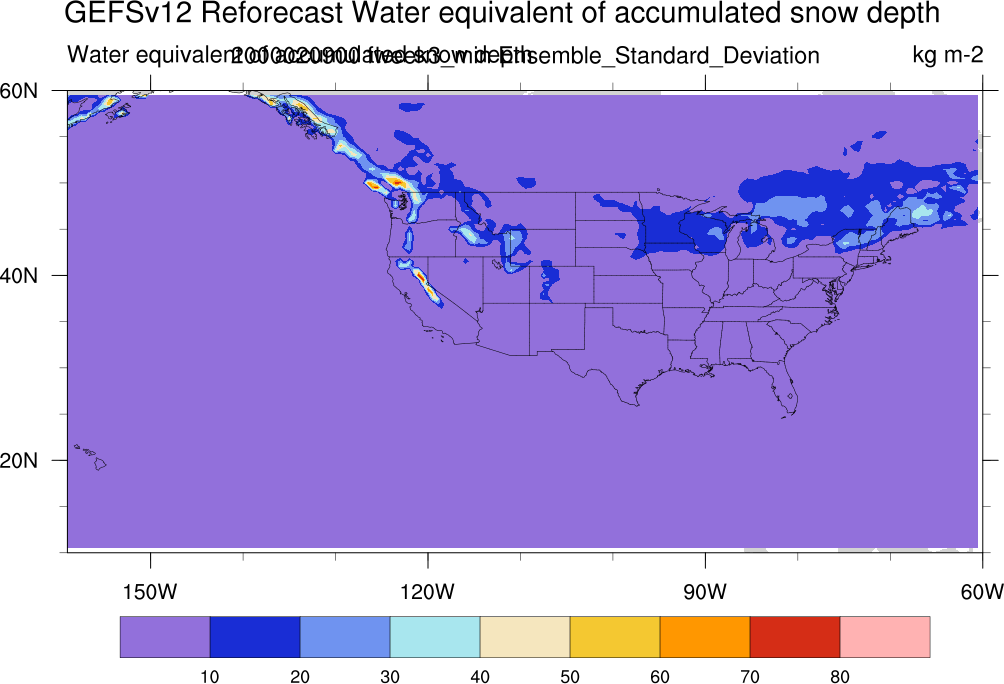Click the Hawaii islands outline on map
This screenshot has height=684, width=1004.
point(91,457)
